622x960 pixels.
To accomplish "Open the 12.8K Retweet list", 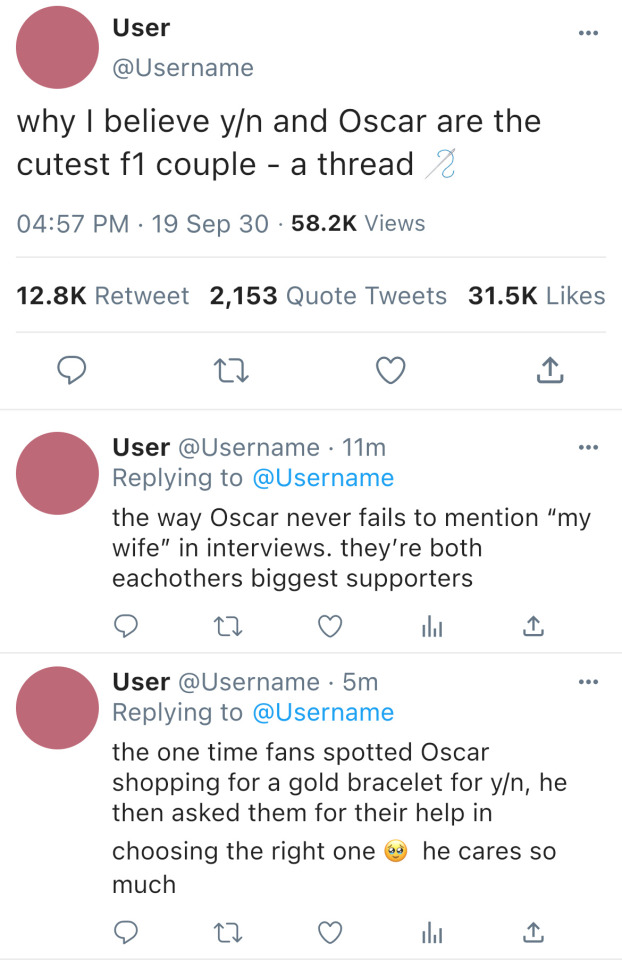I will tap(103, 296).
